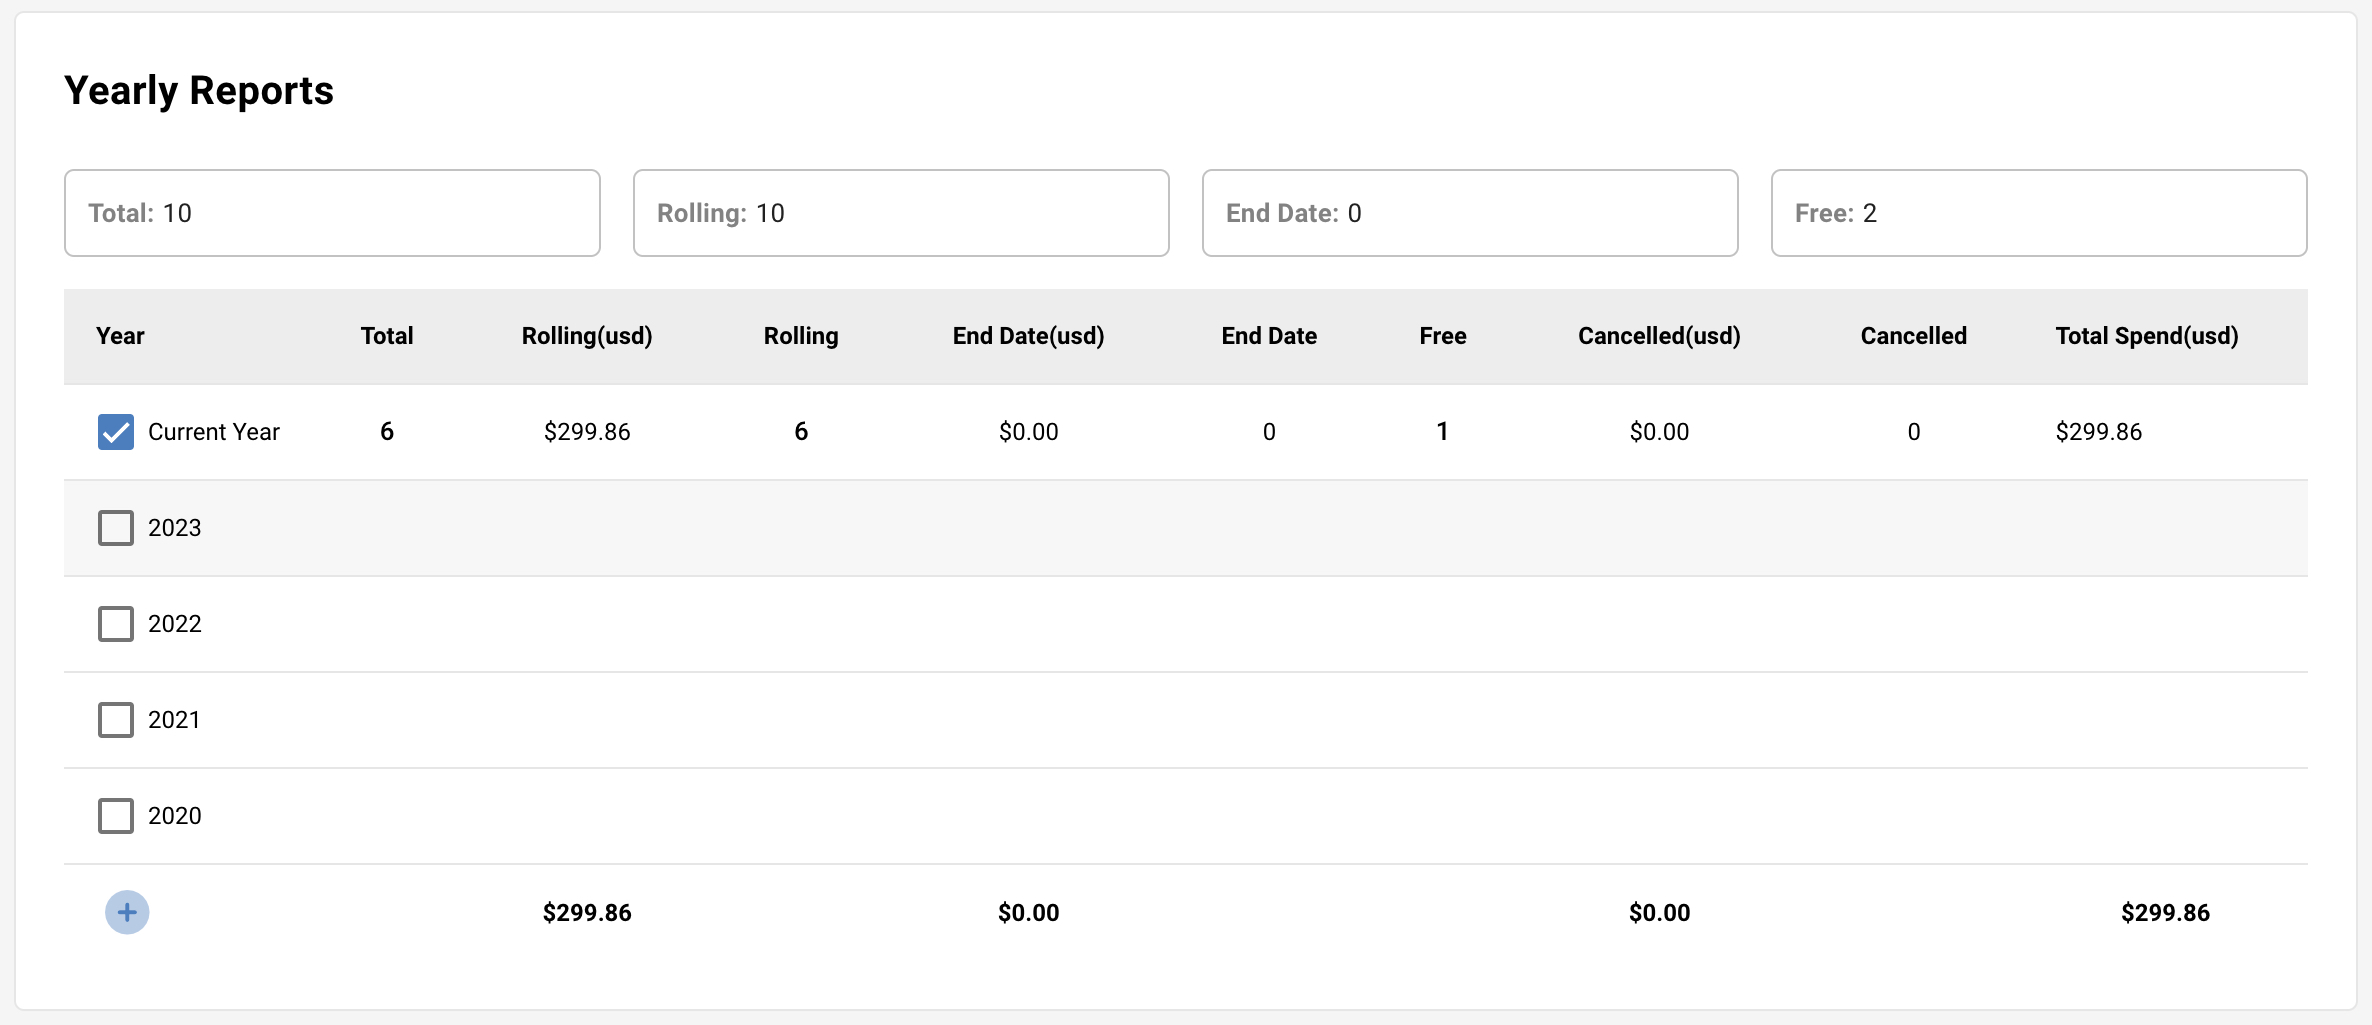Click the Cancelled(usd) column header
The width and height of the screenshot is (2372, 1025).
[1659, 336]
